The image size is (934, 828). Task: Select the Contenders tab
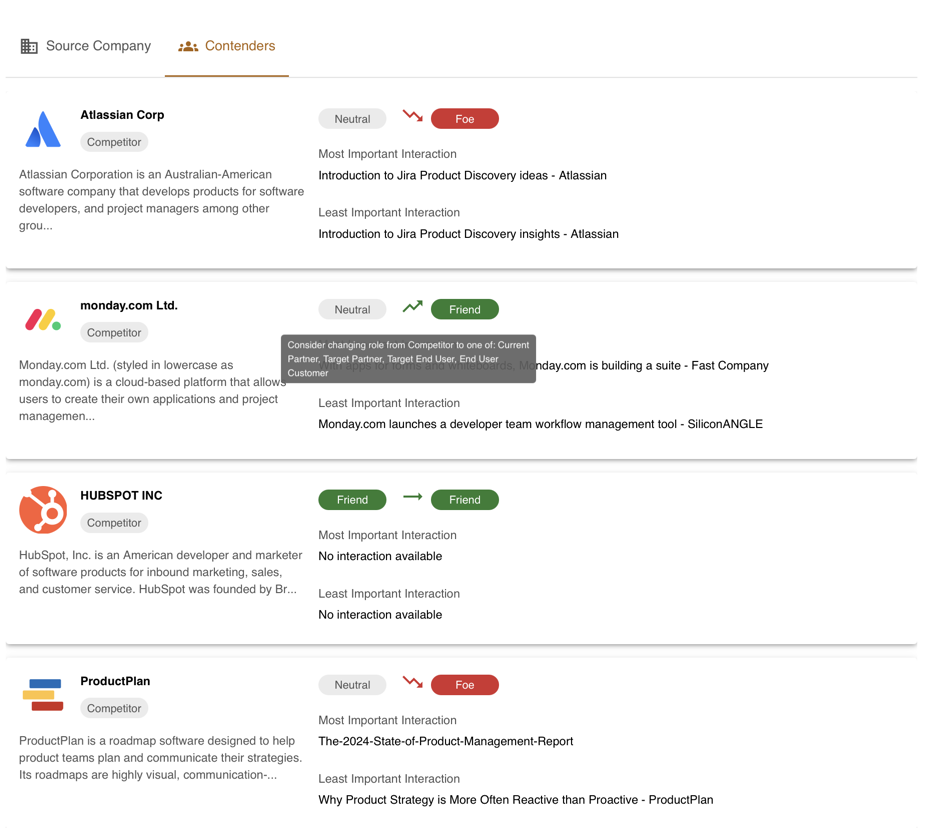point(227,46)
